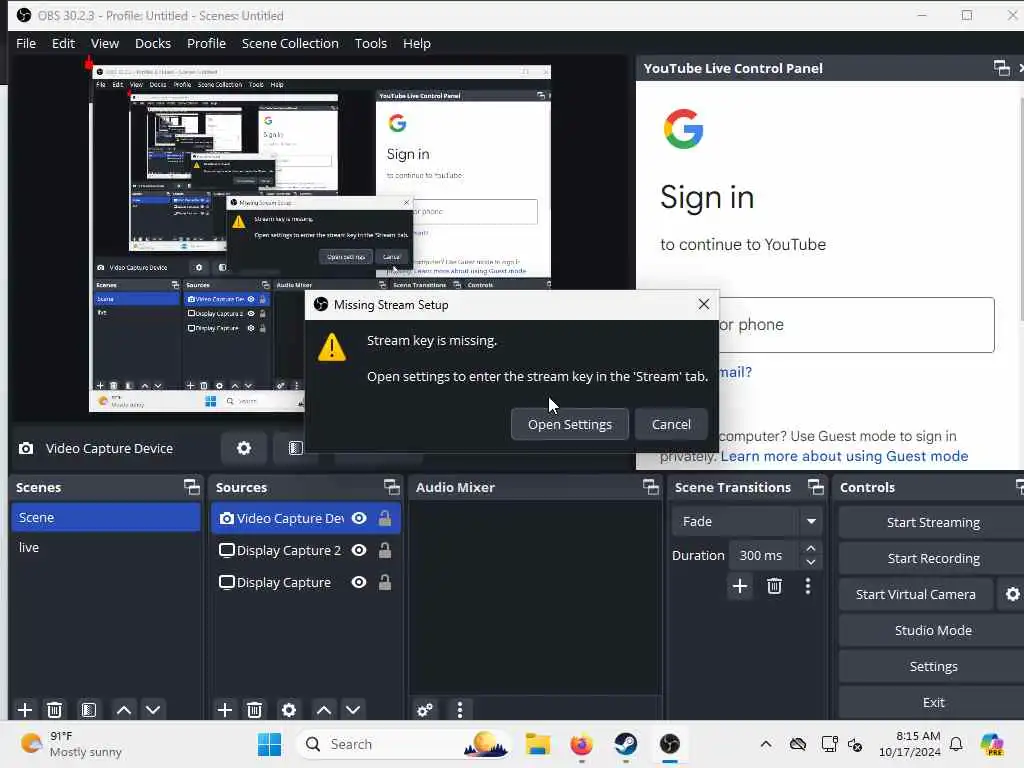Select Display Capture 2 source row
Screen dimensions: 1024x768
306,550
